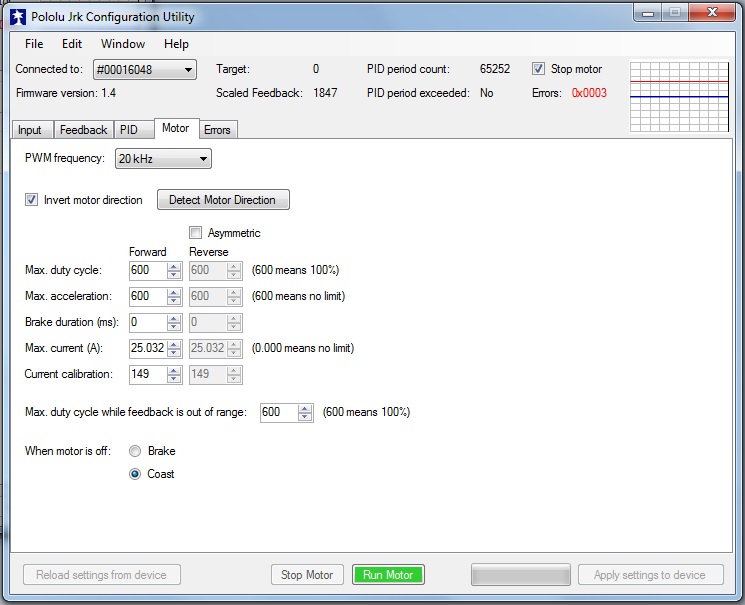Select the Brake radio button

coord(135,451)
